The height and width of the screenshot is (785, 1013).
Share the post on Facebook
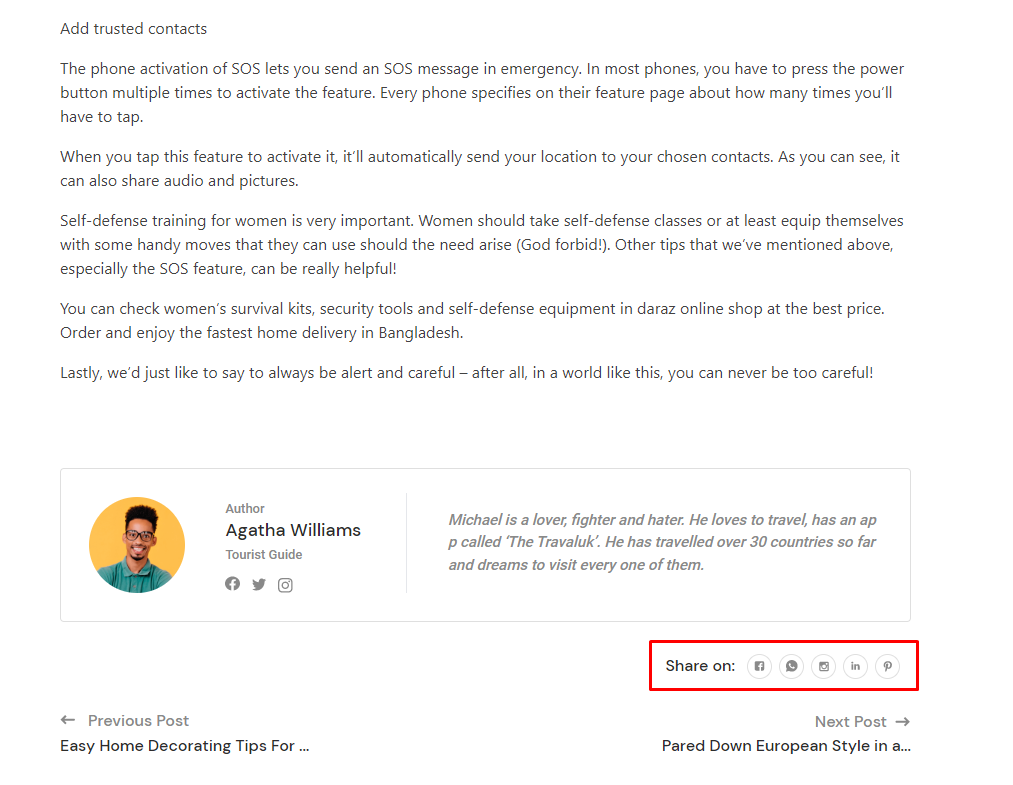coord(760,666)
